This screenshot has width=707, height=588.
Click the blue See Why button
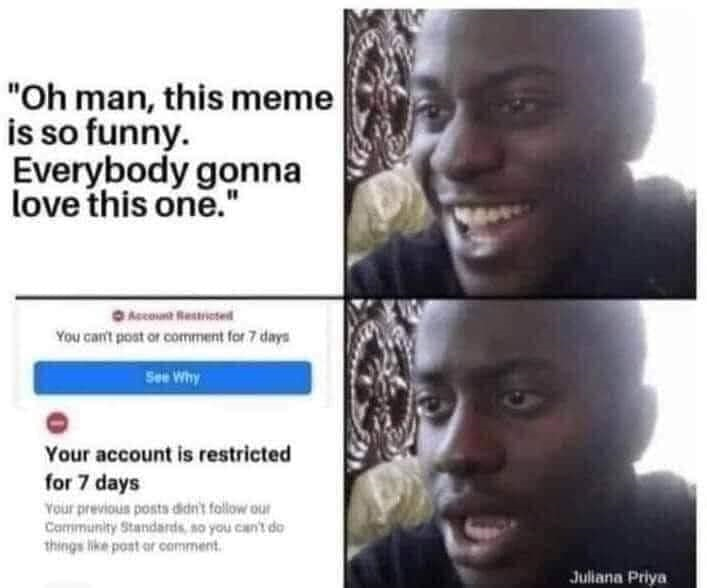[x=172, y=377]
